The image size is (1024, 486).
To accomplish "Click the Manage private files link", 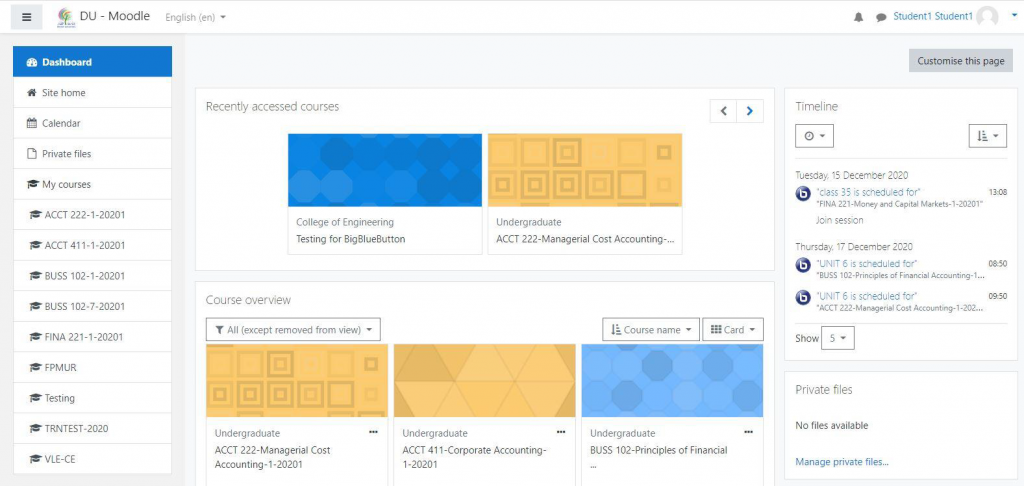I will tap(841, 462).
